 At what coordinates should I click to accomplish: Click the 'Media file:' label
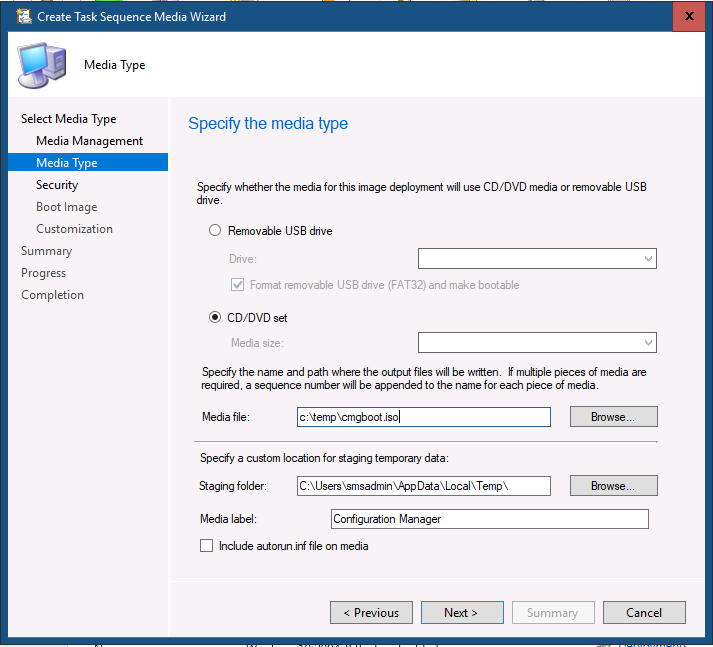coord(226,417)
